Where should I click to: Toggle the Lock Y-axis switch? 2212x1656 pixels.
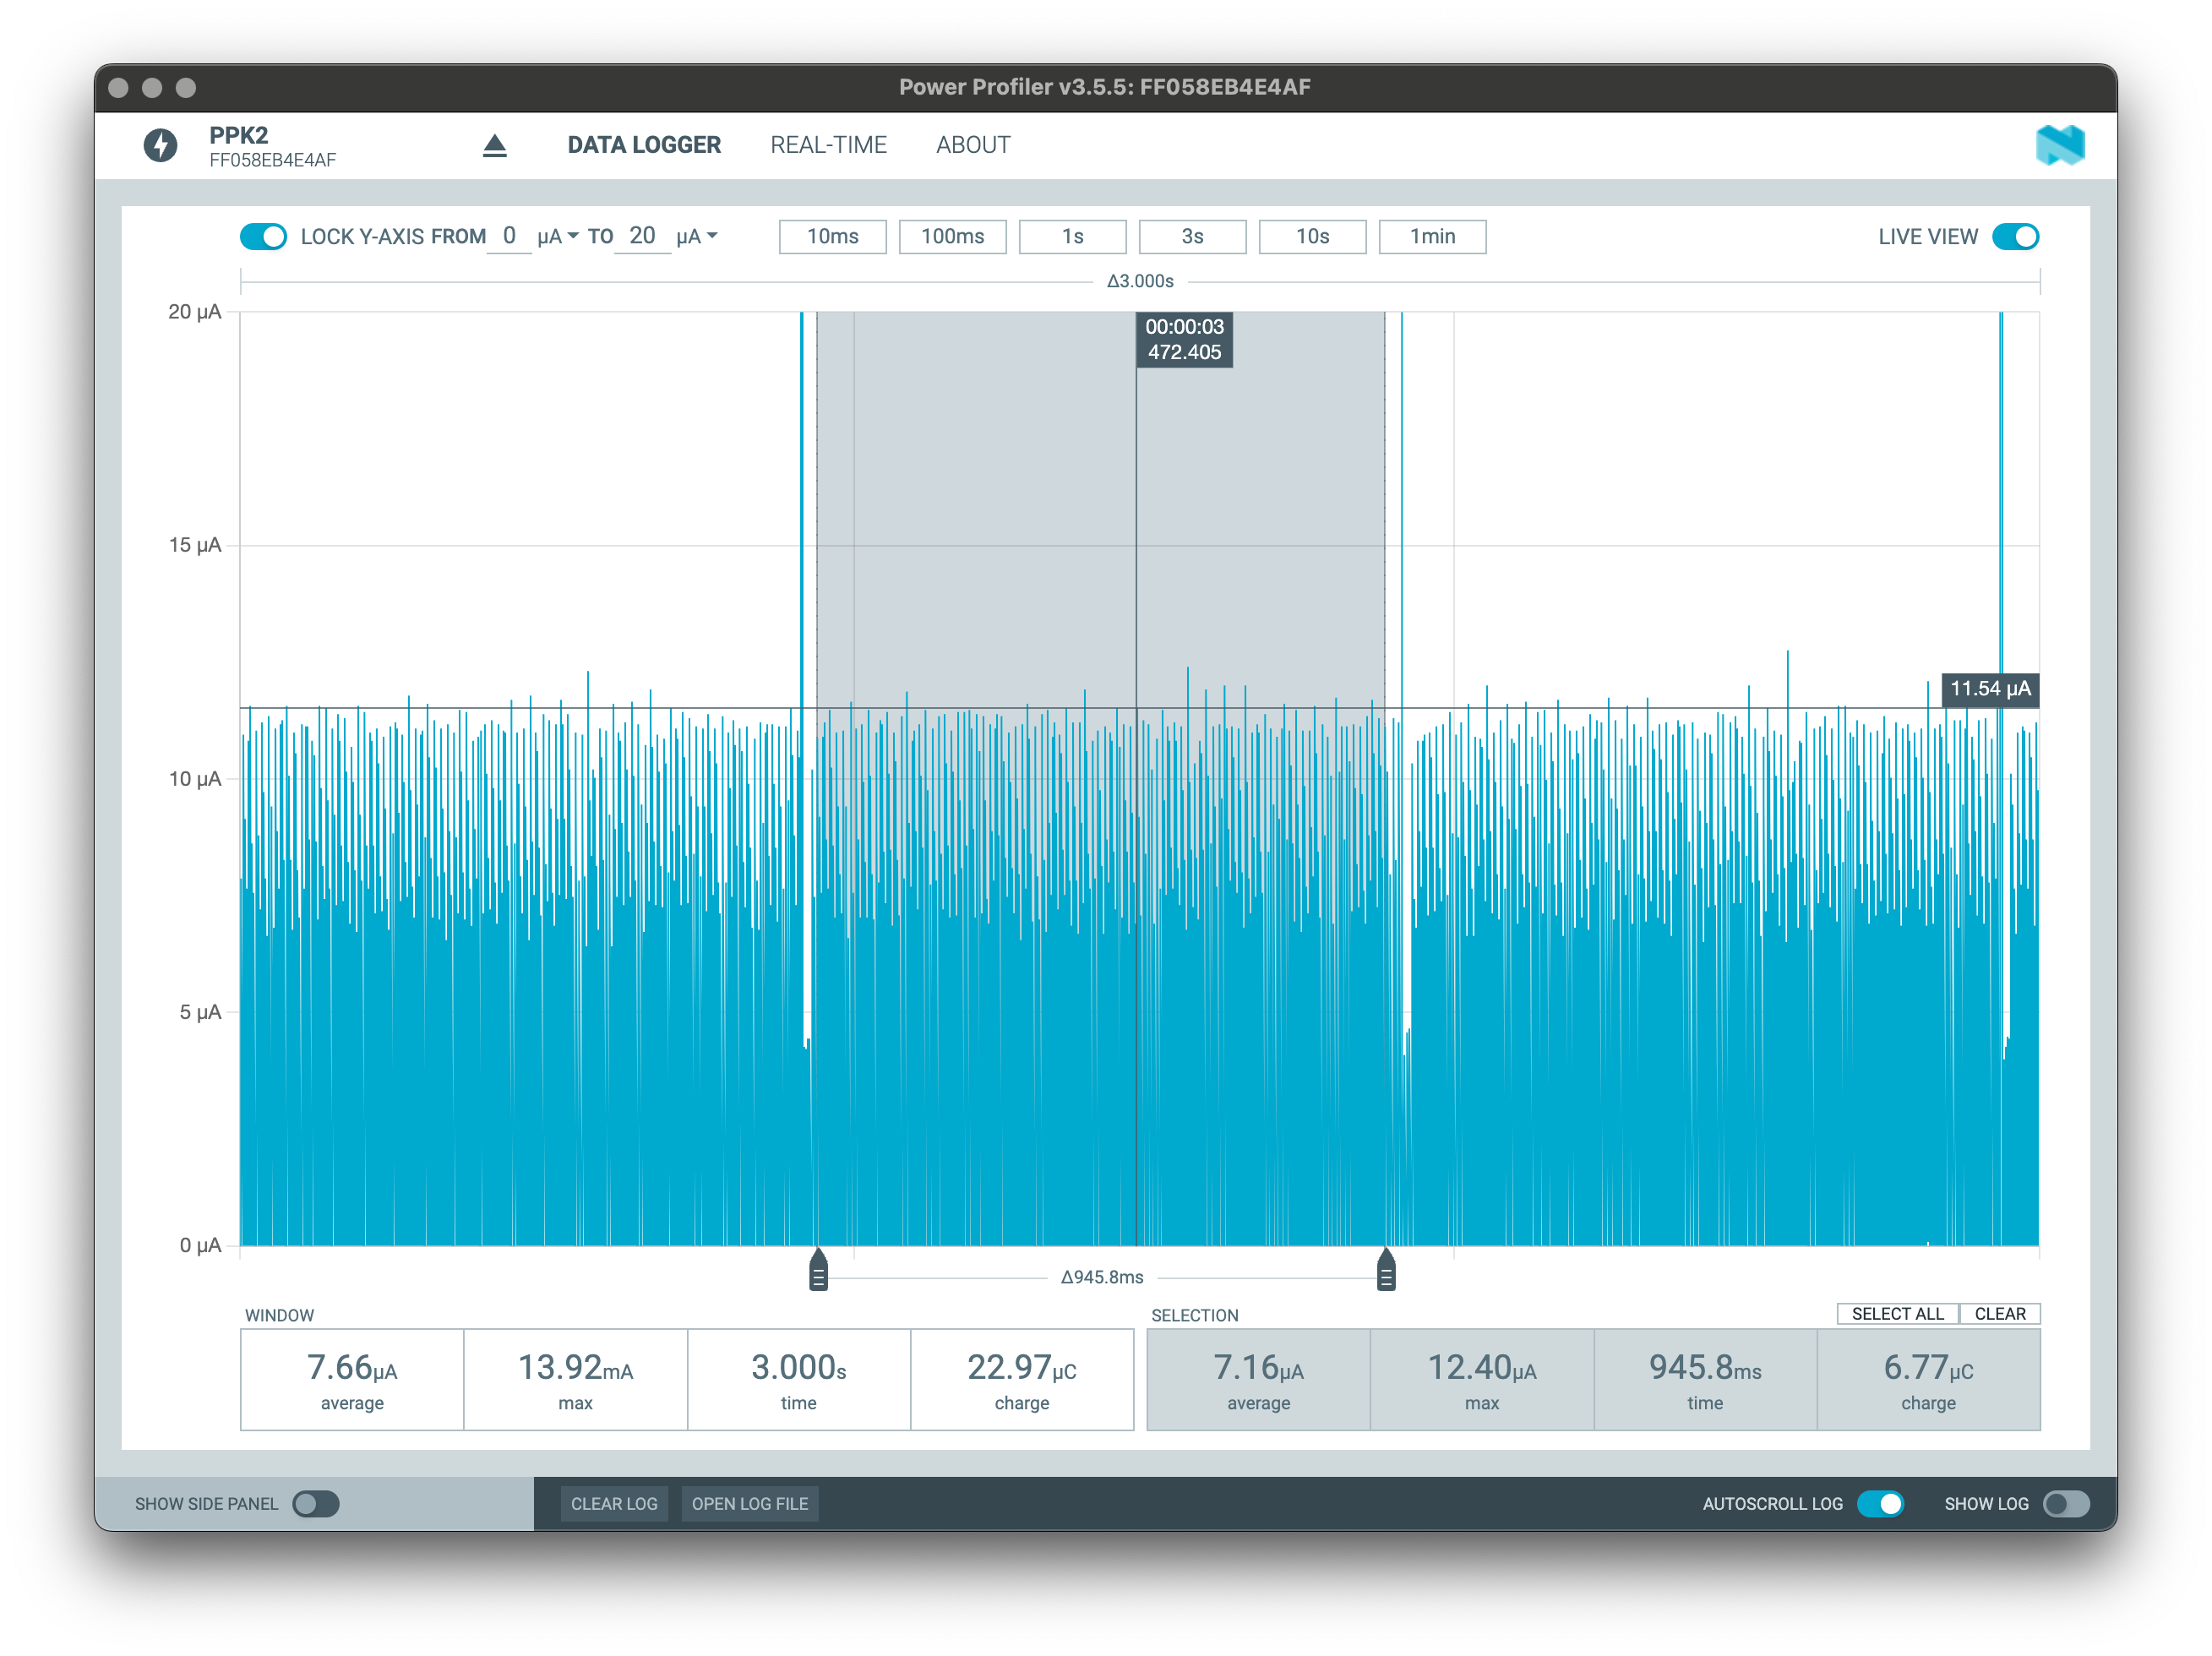(x=264, y=237)
